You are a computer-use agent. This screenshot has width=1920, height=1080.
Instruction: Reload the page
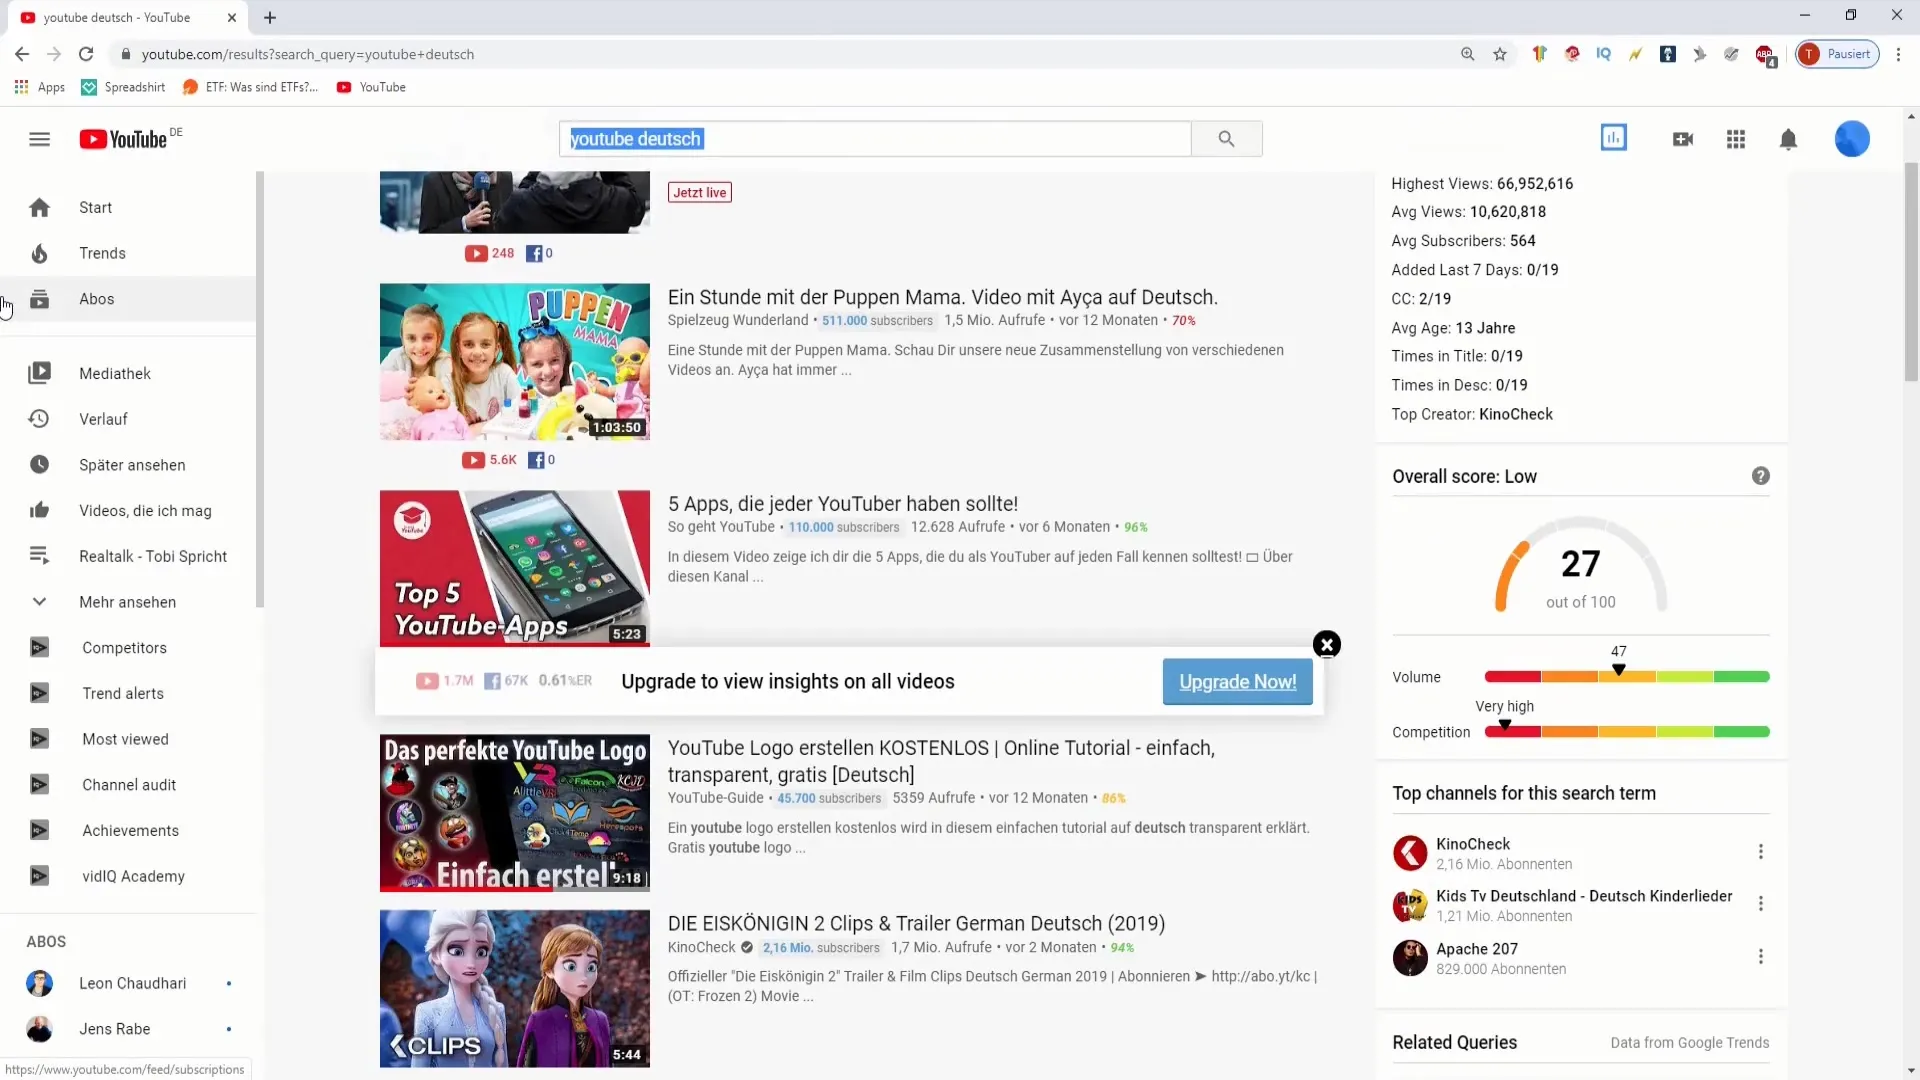[86, 54]
